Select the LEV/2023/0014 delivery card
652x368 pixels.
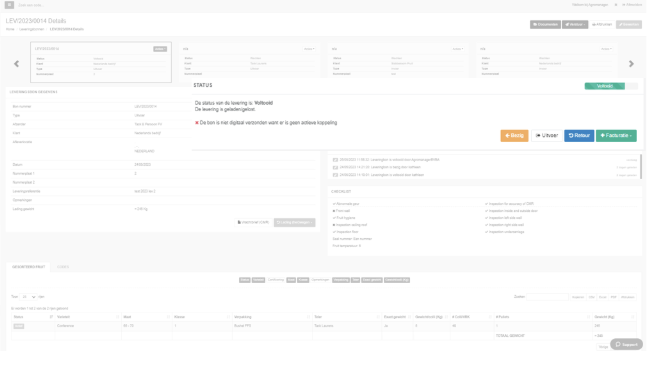click(101, 62)
